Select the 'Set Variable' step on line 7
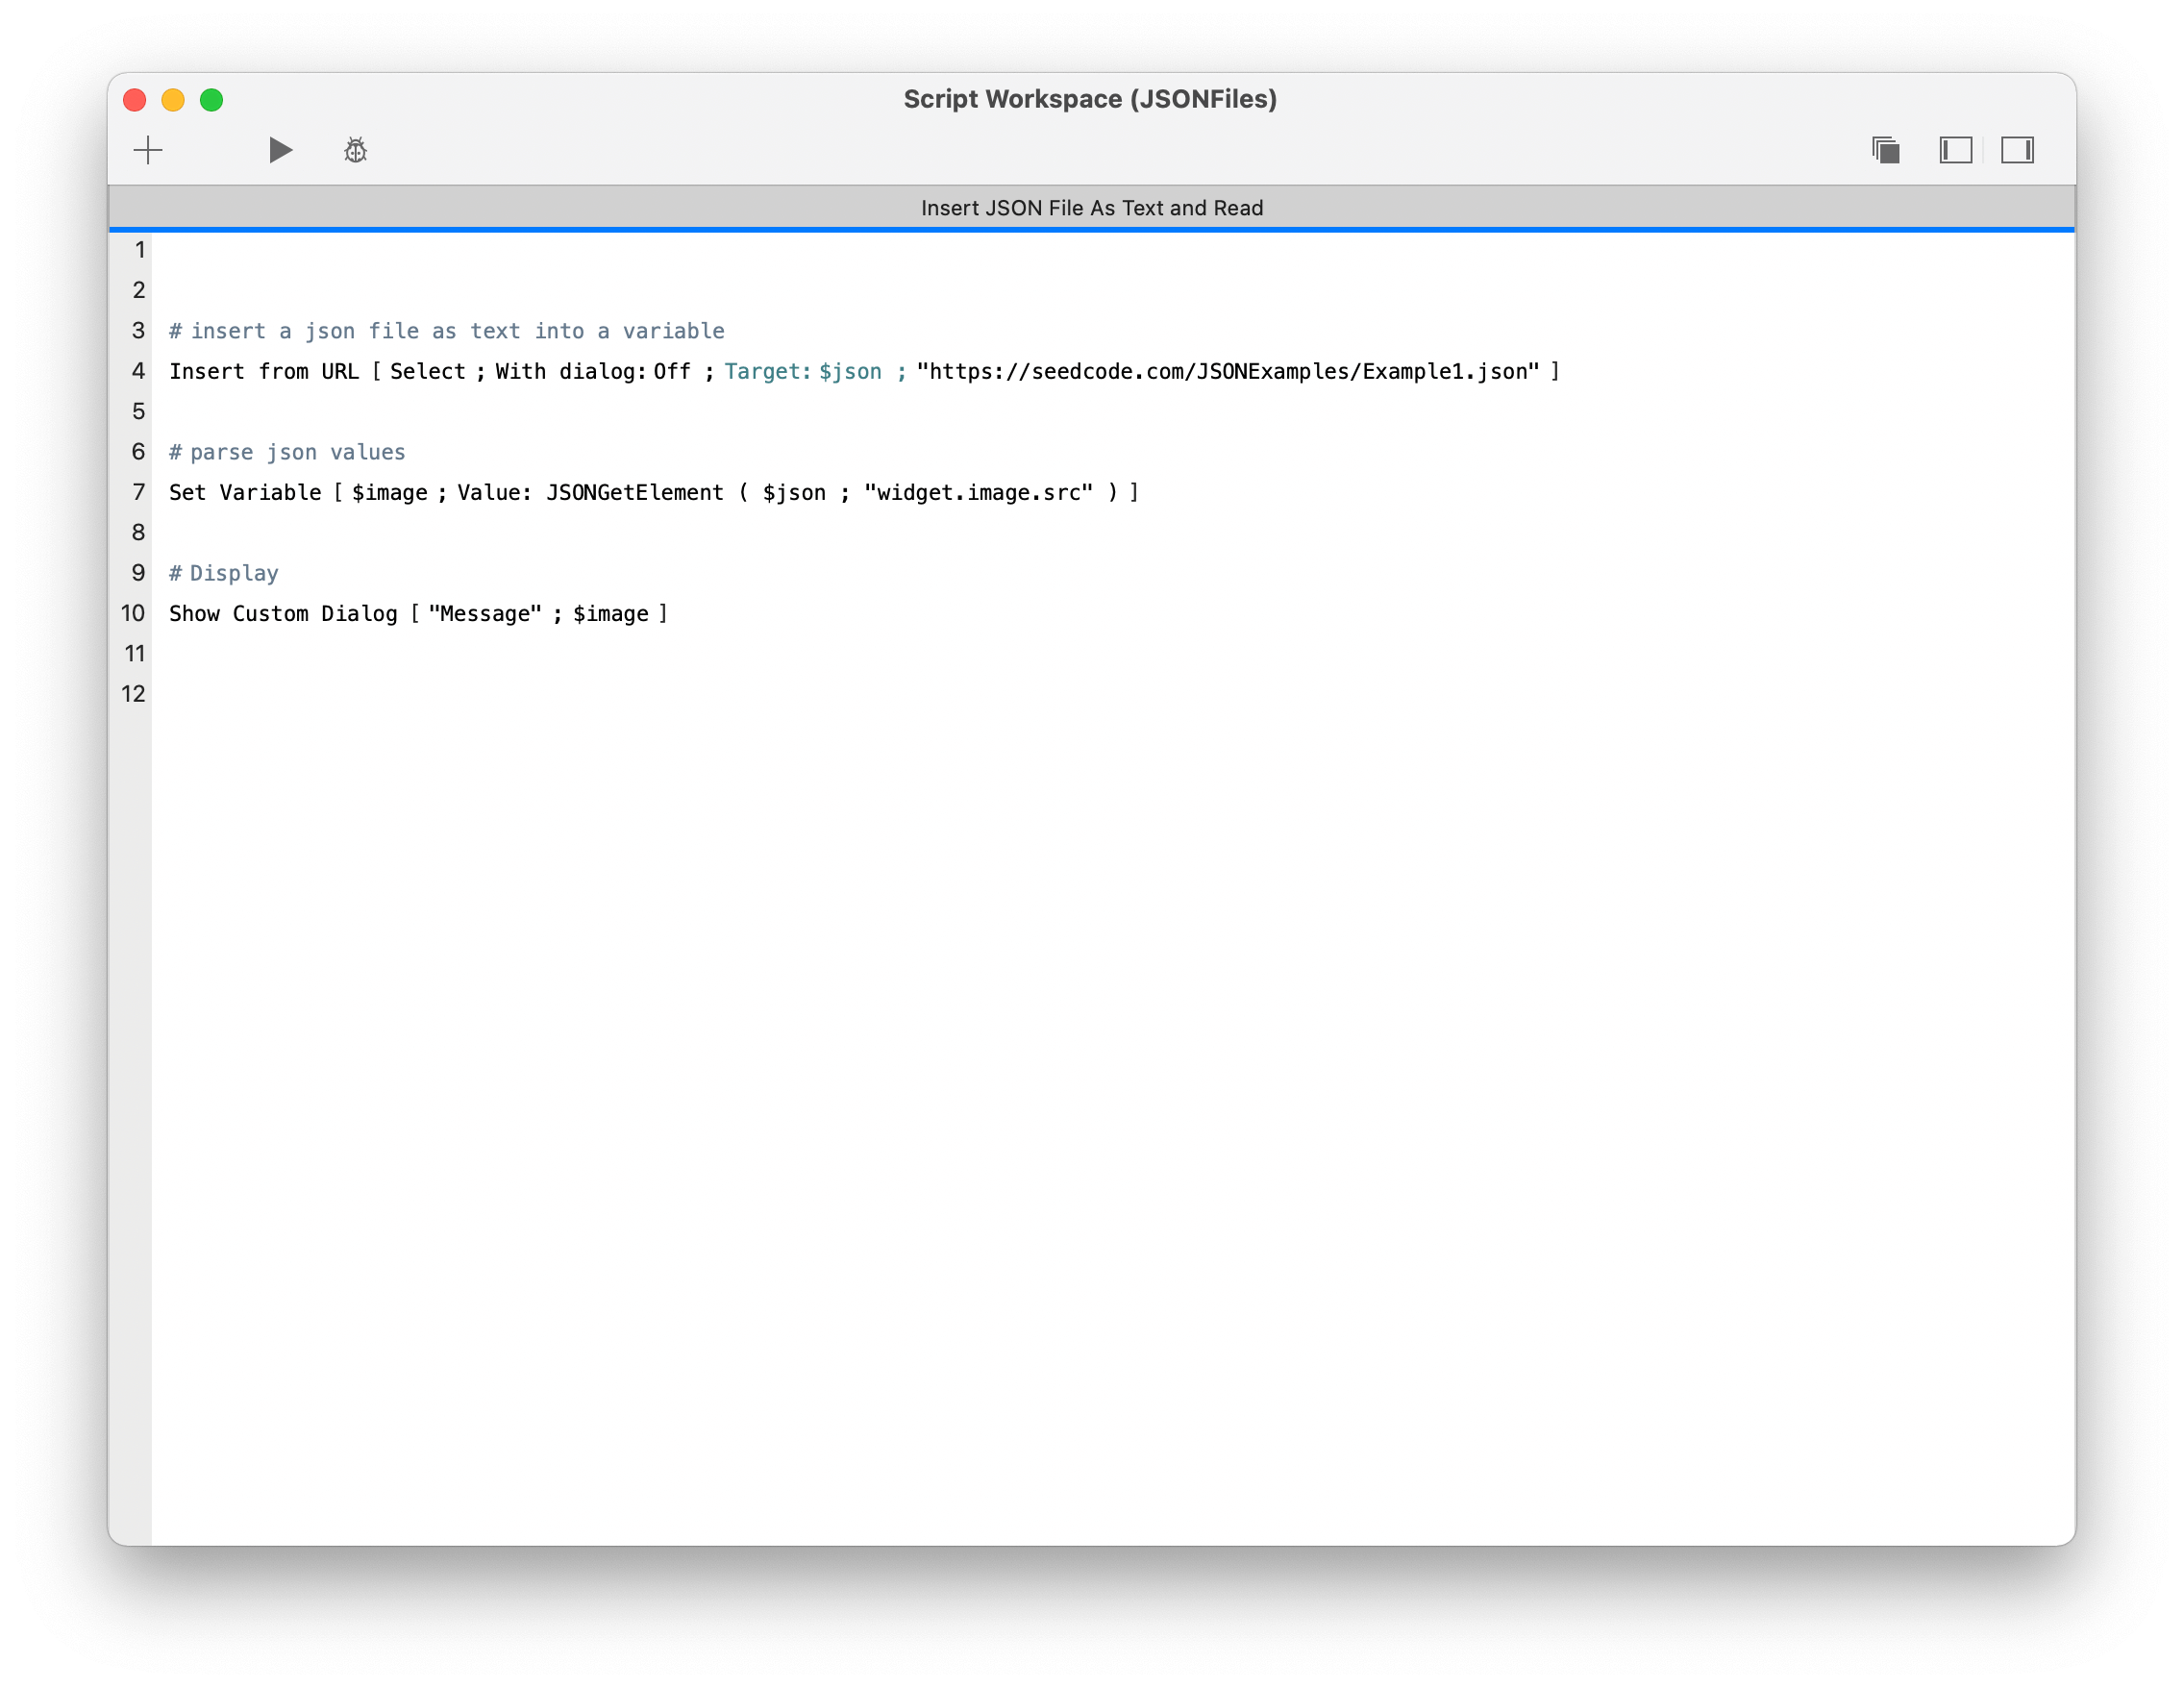2184x1688 pixels. point(246,492)
